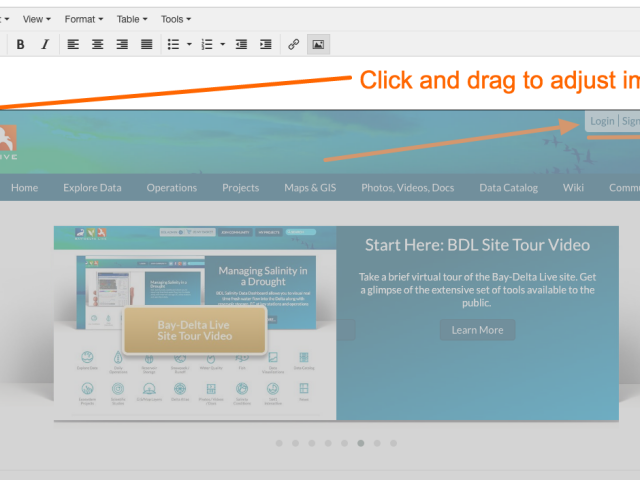Viewport: 640px width, 480px height.
Task: Open Explore Data navigation item
Action: [92, 188]
